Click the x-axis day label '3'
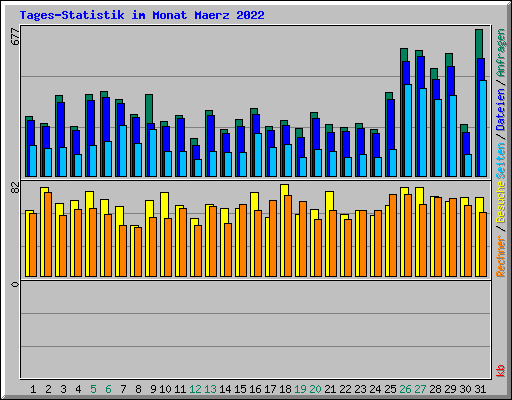The width and height of the screenshot is (512, 400). 63,389
